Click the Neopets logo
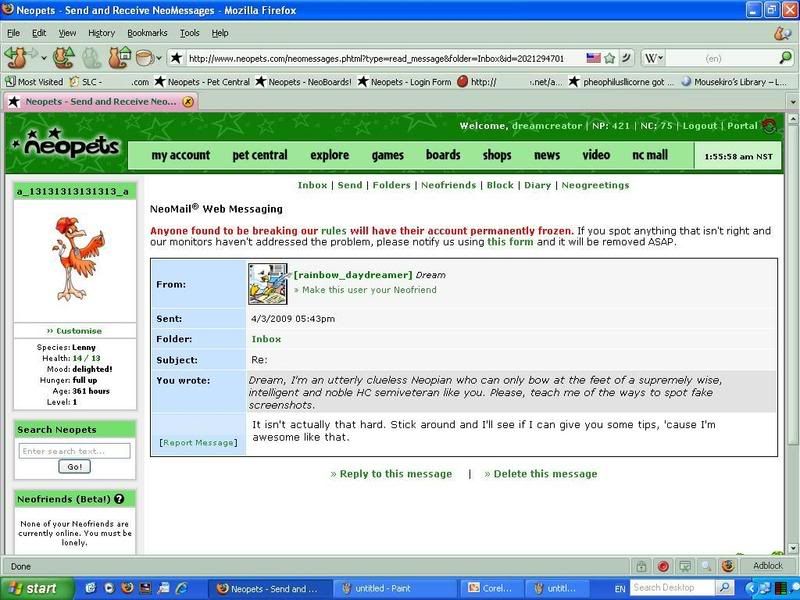Image resolution: width=800 pixels, height=600 pixels. pyautogui.click(x=66, y=144)
